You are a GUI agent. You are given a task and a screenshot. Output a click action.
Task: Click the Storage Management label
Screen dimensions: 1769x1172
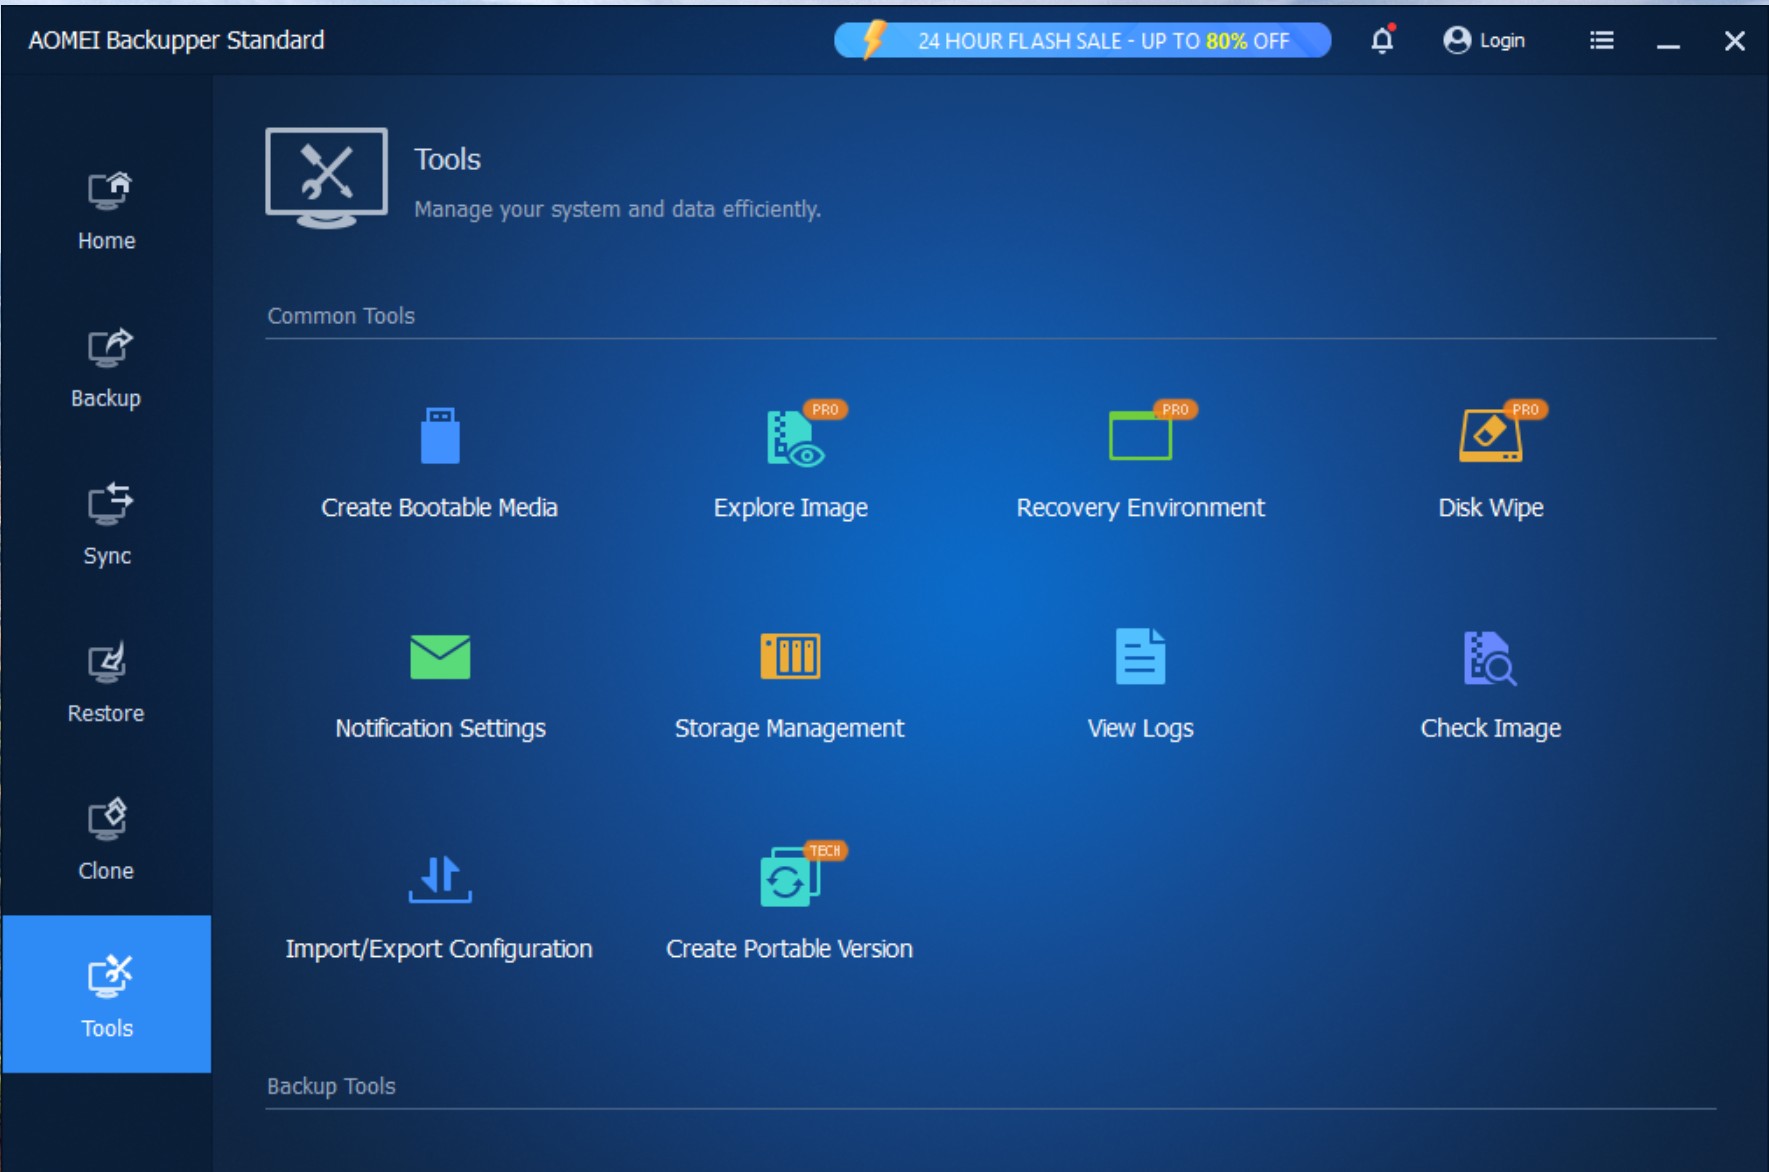[789, 729]
